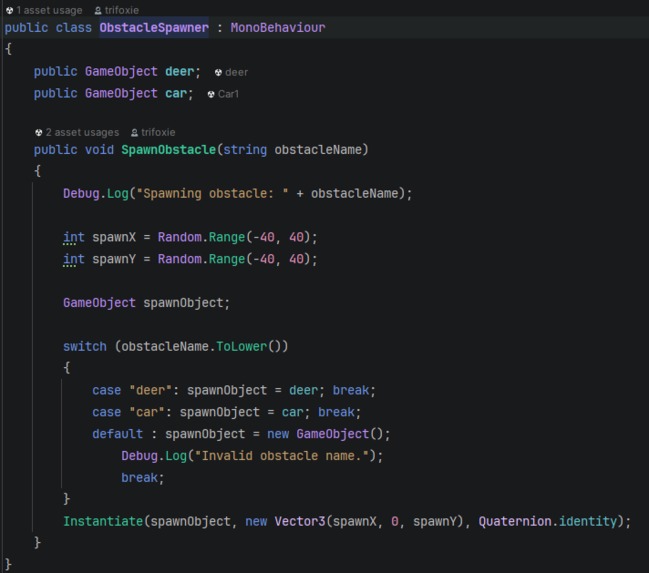The height and width of the screenshot is (573, 649).
Task: Click the 'Car1' asset inlay hint
Action: tap(228, 94)
